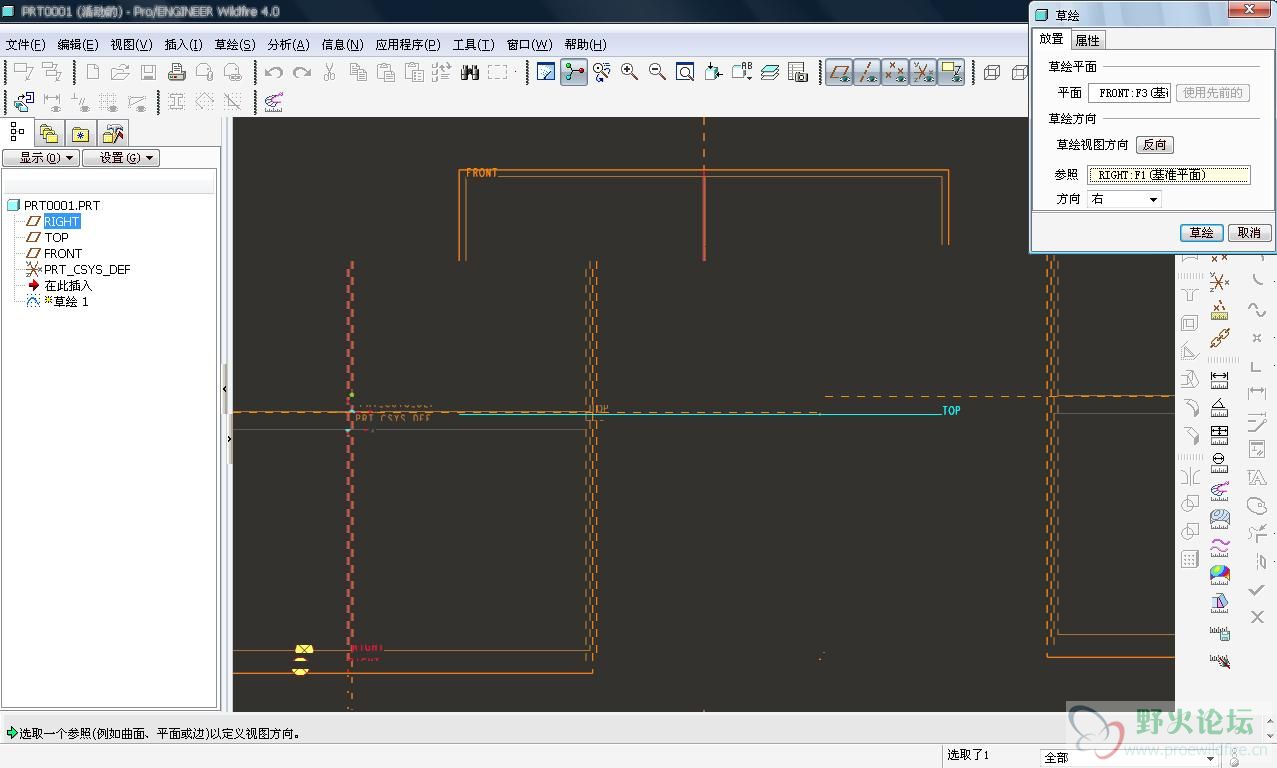Image resolution: width=1277 pixels, height=768 pixels.
Task: Click the reference field RIGHT:F1
Action: 1169,175
